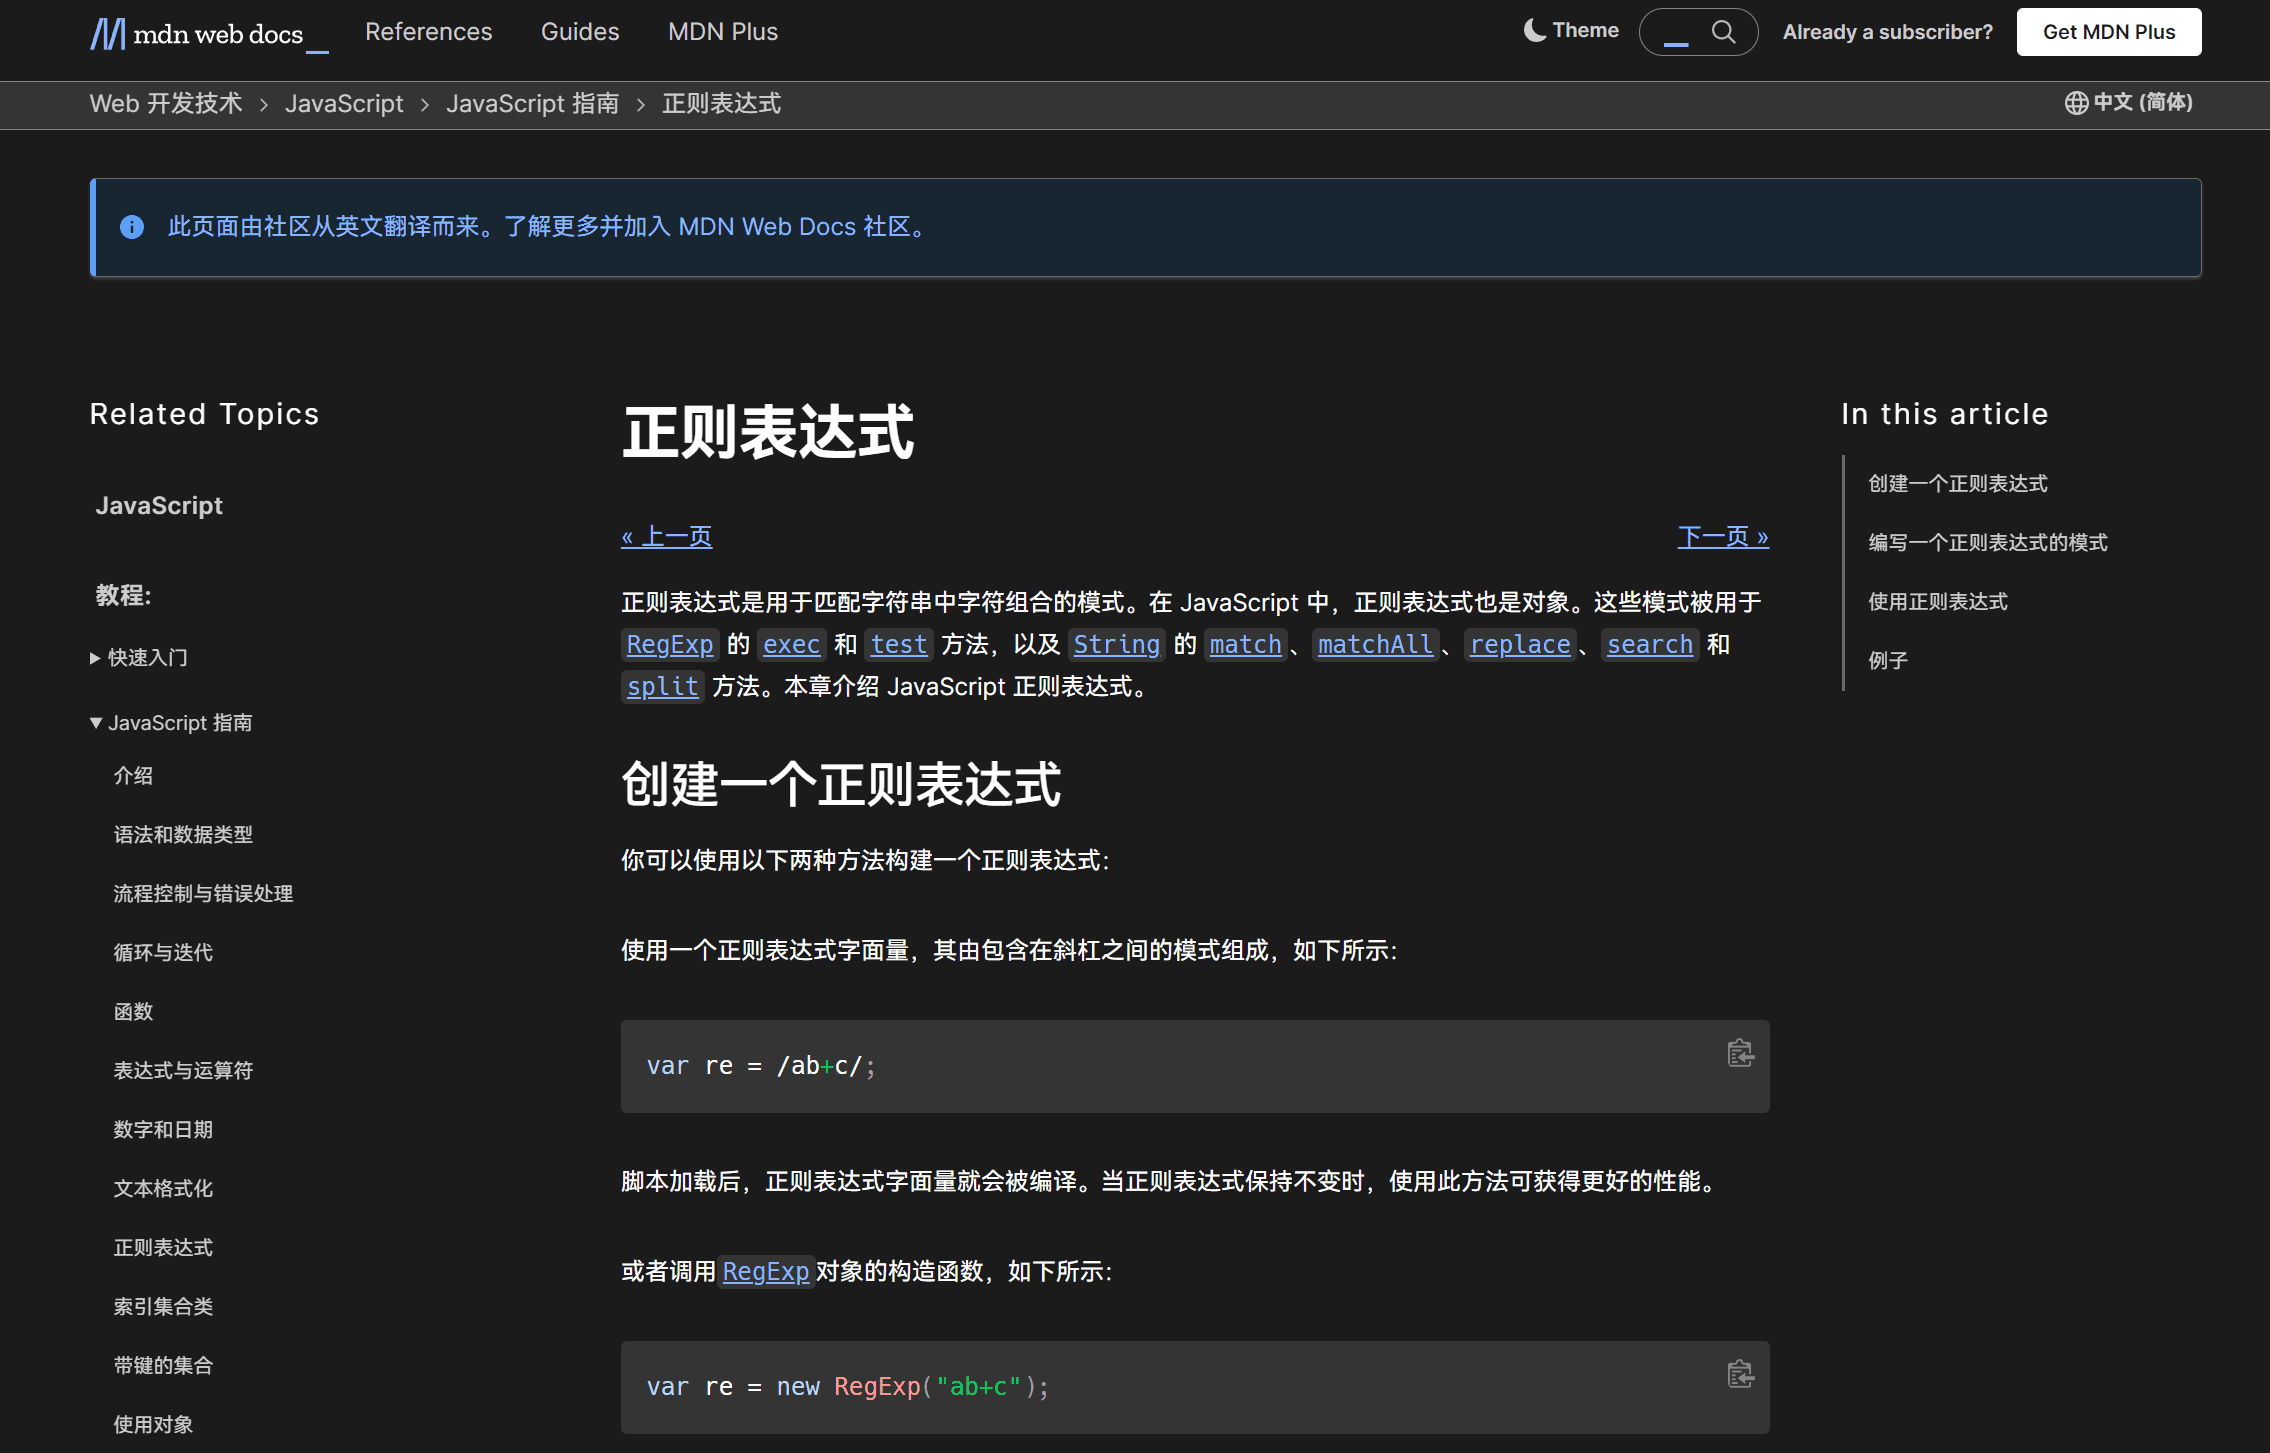Screen dimensions: 2270x1453
Task: Select JavaScript in the breadcrumb
Action: 344,104
